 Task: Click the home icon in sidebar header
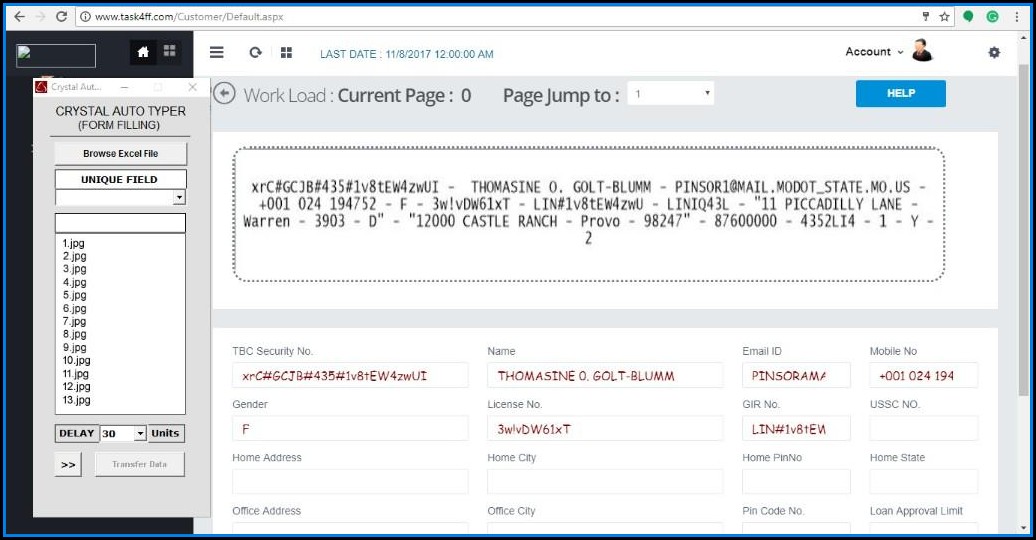[x=143, y=52]
